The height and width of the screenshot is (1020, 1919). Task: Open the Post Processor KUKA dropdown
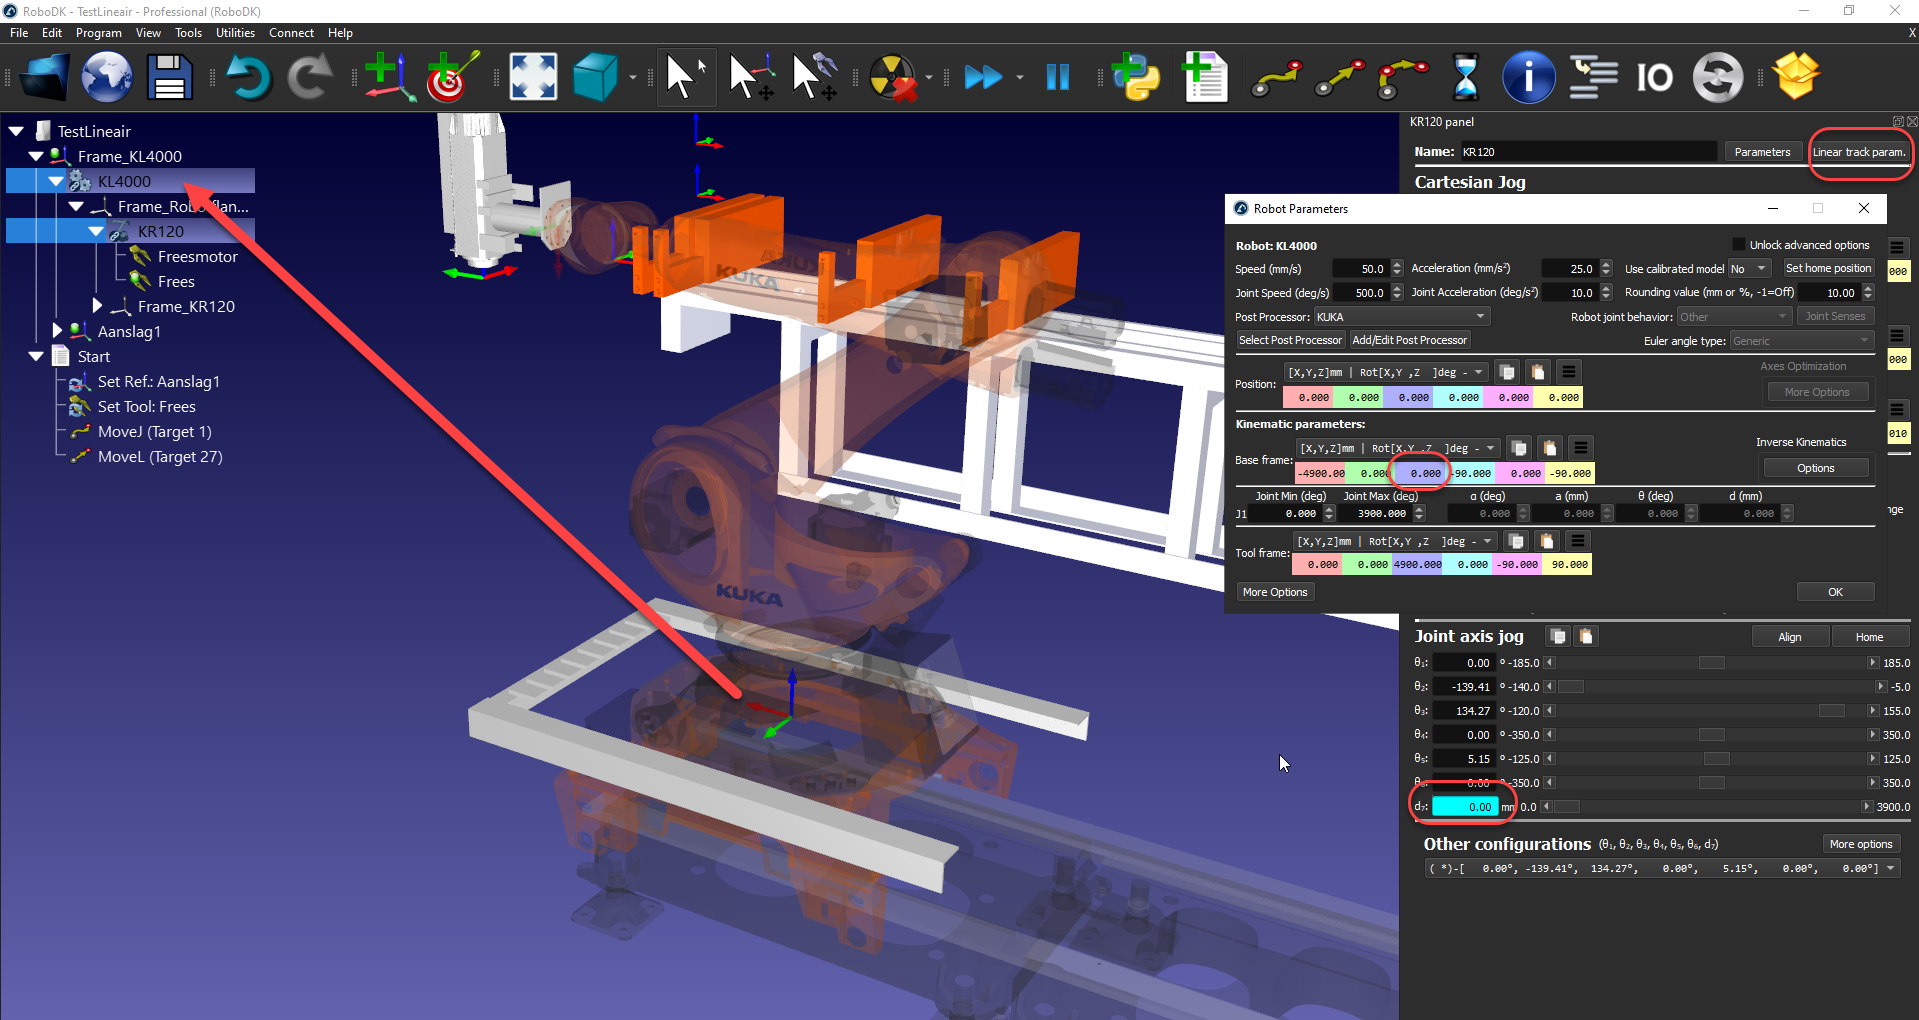1401,317
